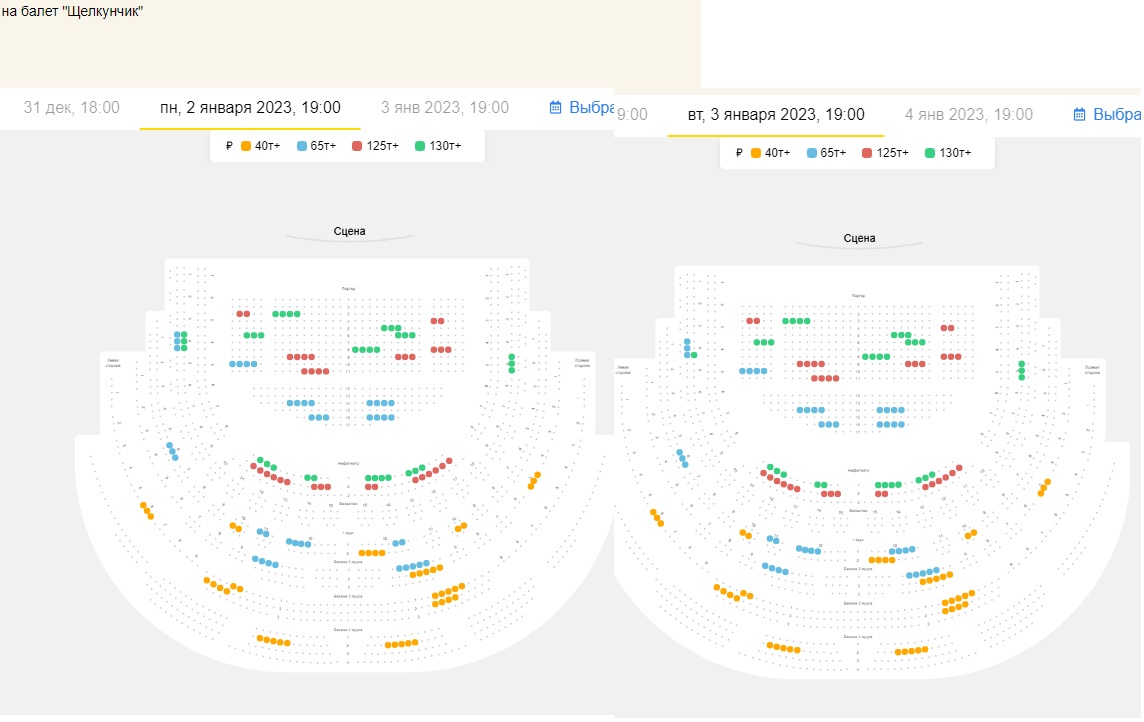Select the 3 янв 2023, 19:00 tab
Image resolution: width=1144 pixels, height=722 pixels.
pyautogui.click(x=445, y=108)
